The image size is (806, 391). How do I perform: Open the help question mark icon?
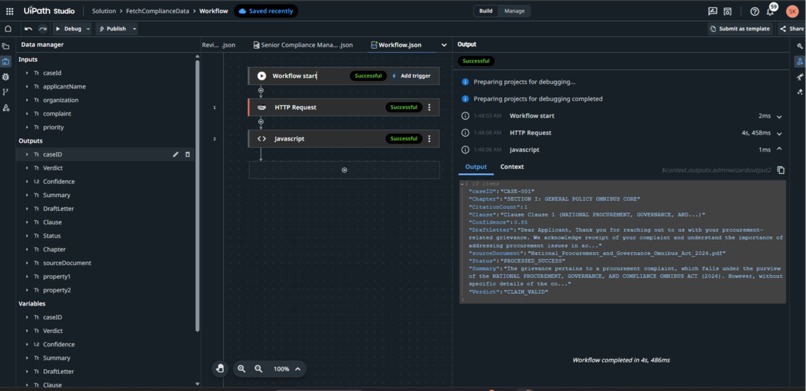pyautogui.click(x=755, y=11)
